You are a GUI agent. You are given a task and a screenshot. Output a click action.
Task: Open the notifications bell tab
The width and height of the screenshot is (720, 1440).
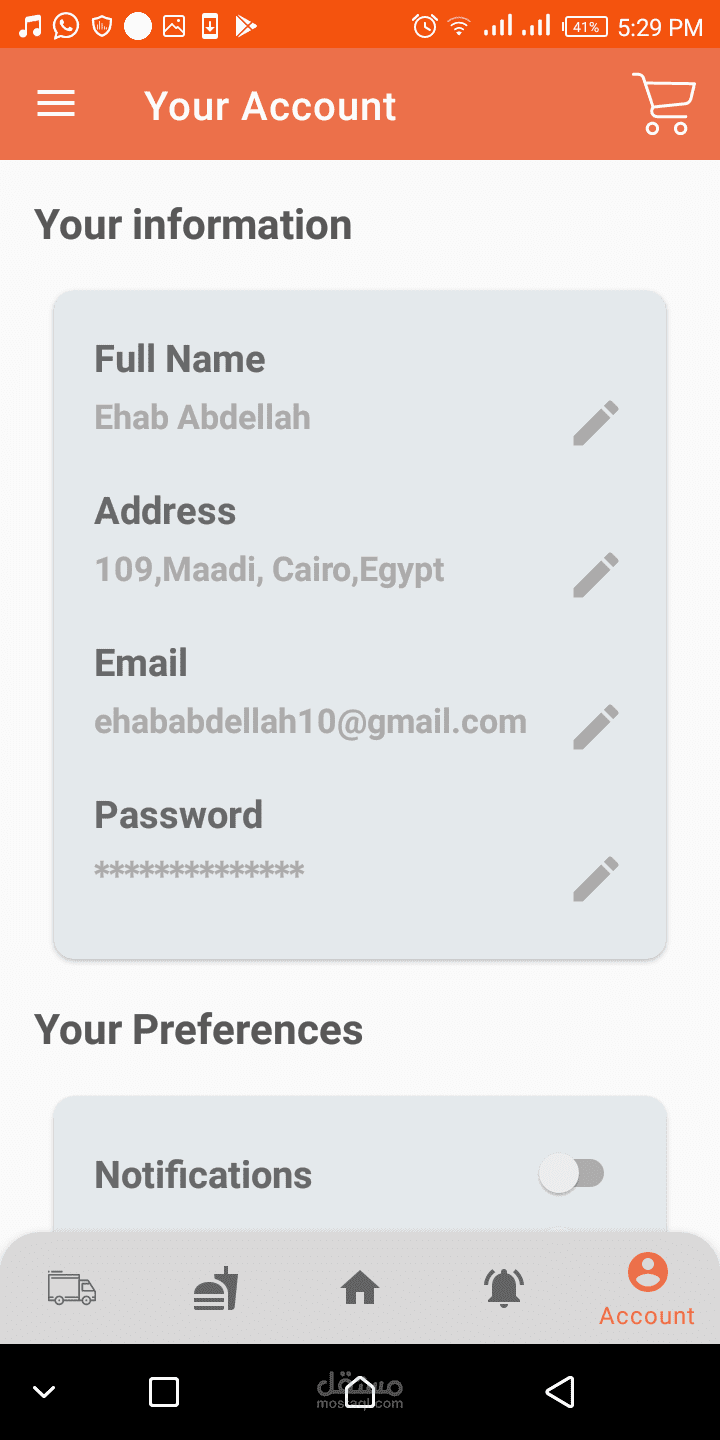504,1288
